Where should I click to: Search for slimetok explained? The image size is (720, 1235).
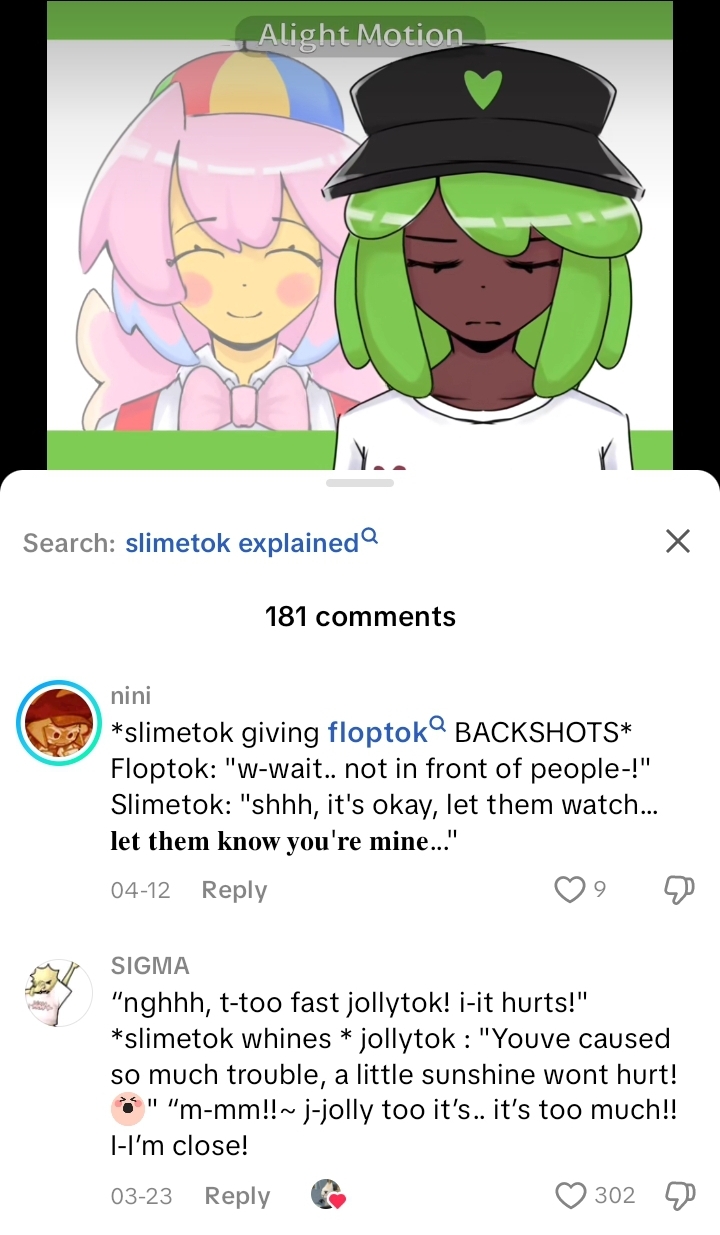point(241,543)
